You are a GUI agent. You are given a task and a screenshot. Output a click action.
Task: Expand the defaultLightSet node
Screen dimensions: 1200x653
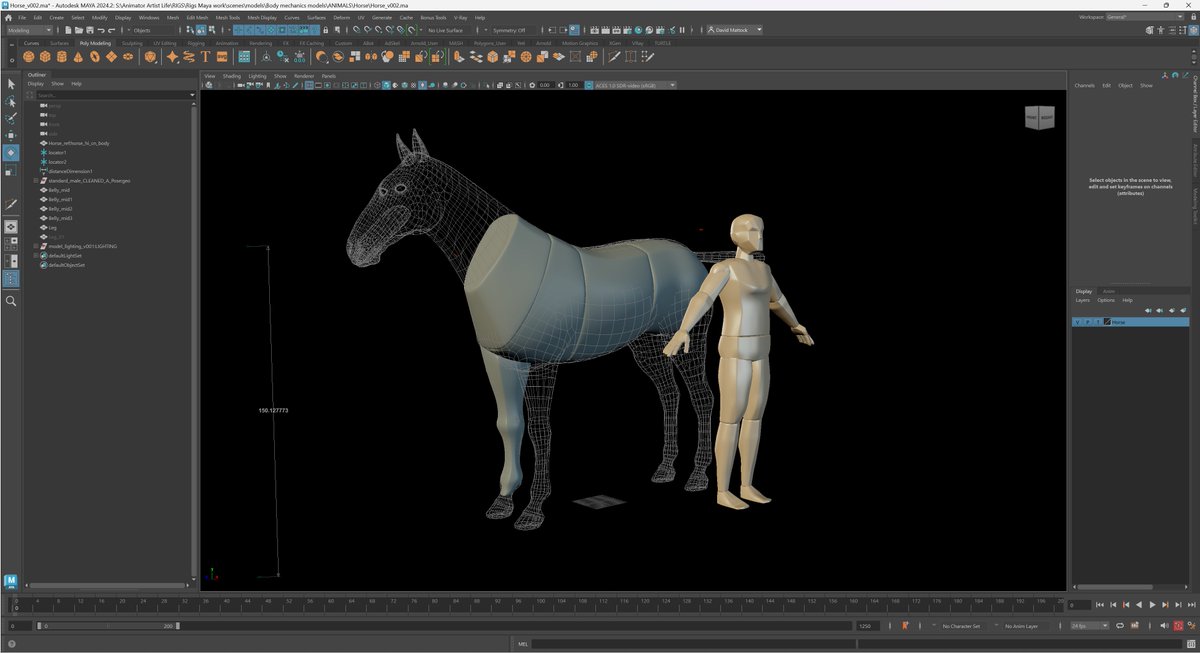coord(36,256)
